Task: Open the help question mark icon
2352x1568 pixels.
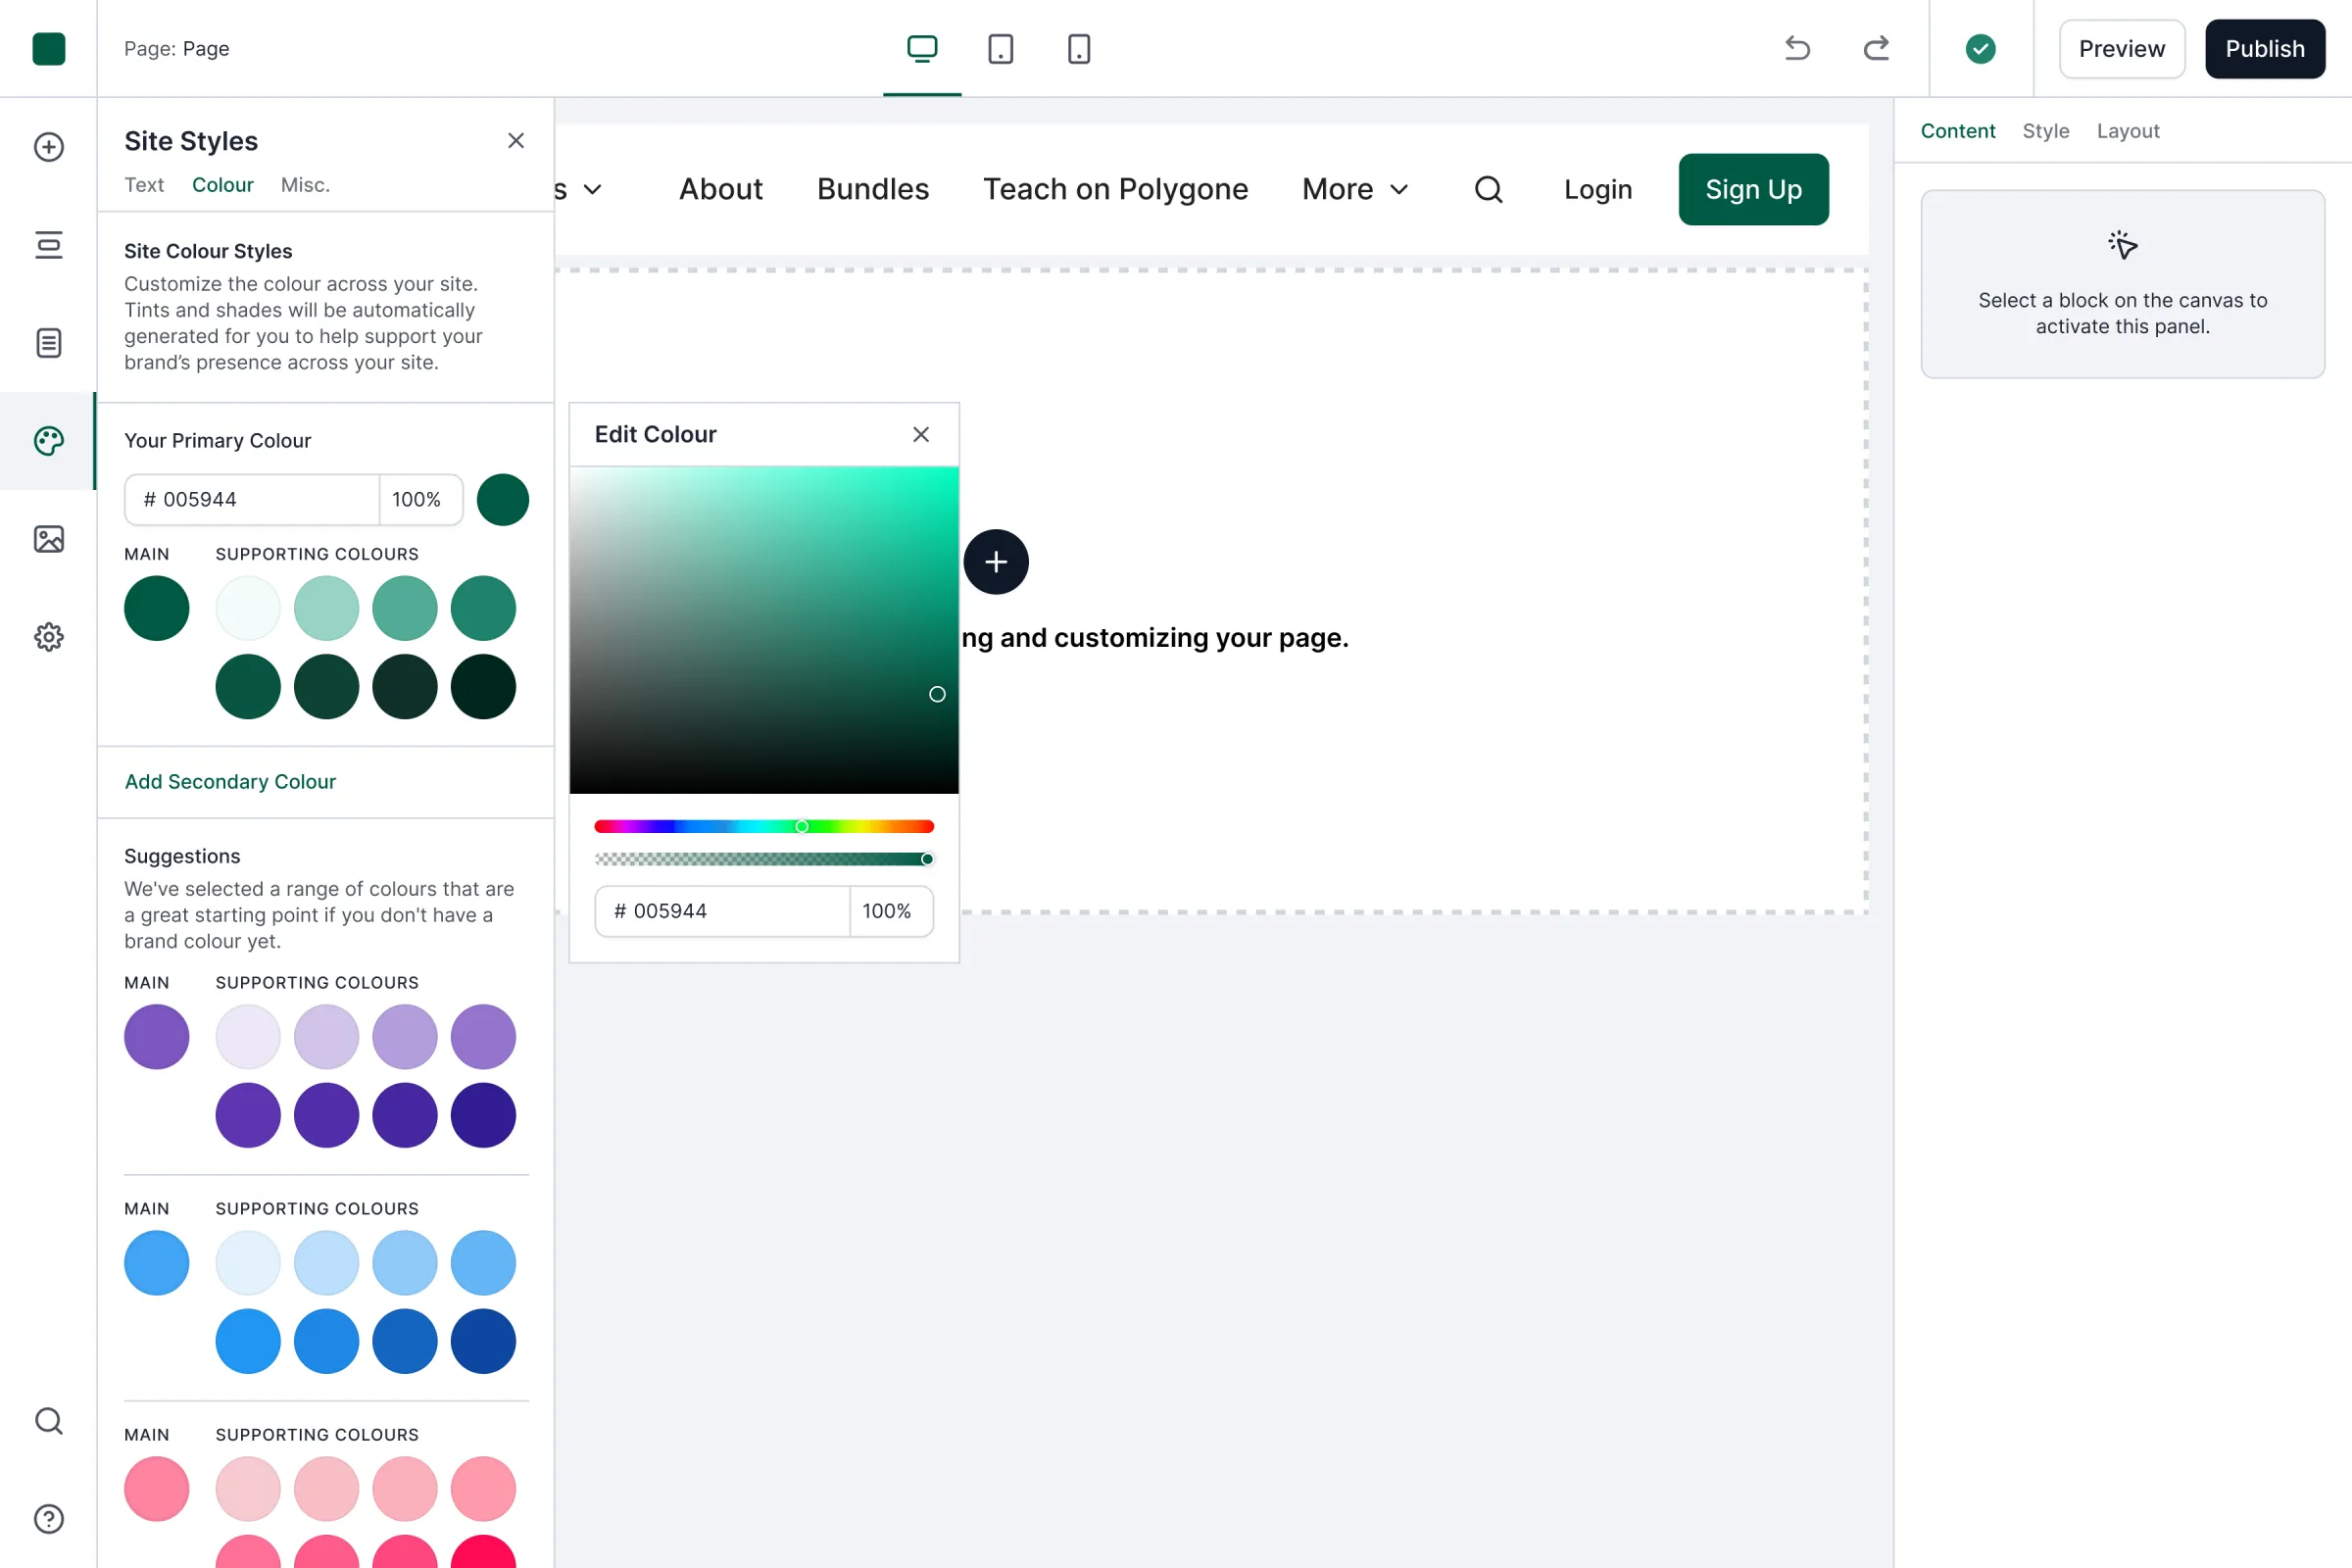Action: (48, 1519)
